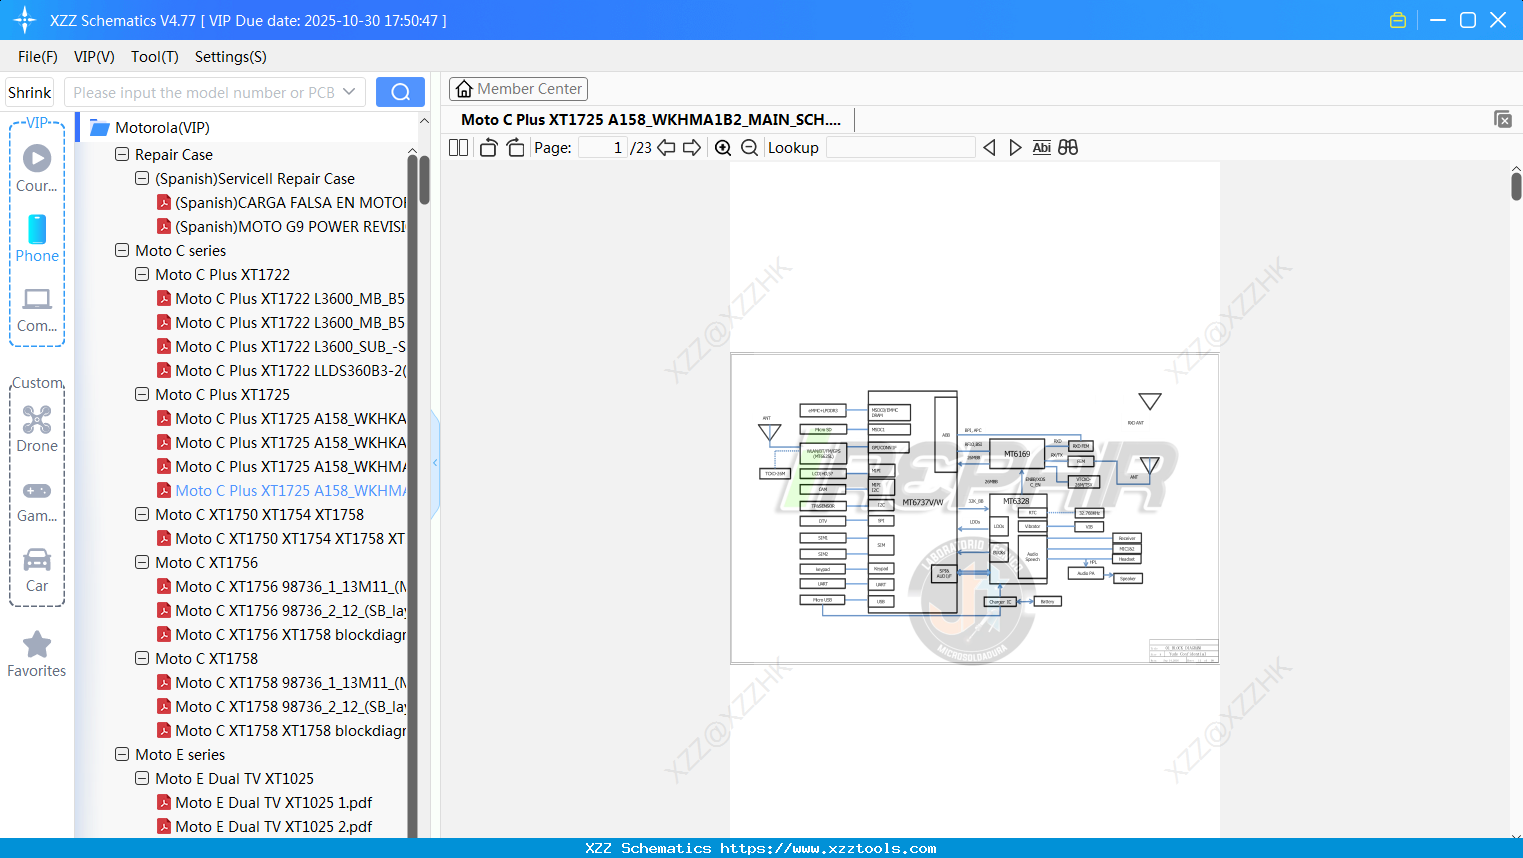This screenshot has width=1523, height=858.
Task: Collapse the Moto E series node
Action: [122, 755]
